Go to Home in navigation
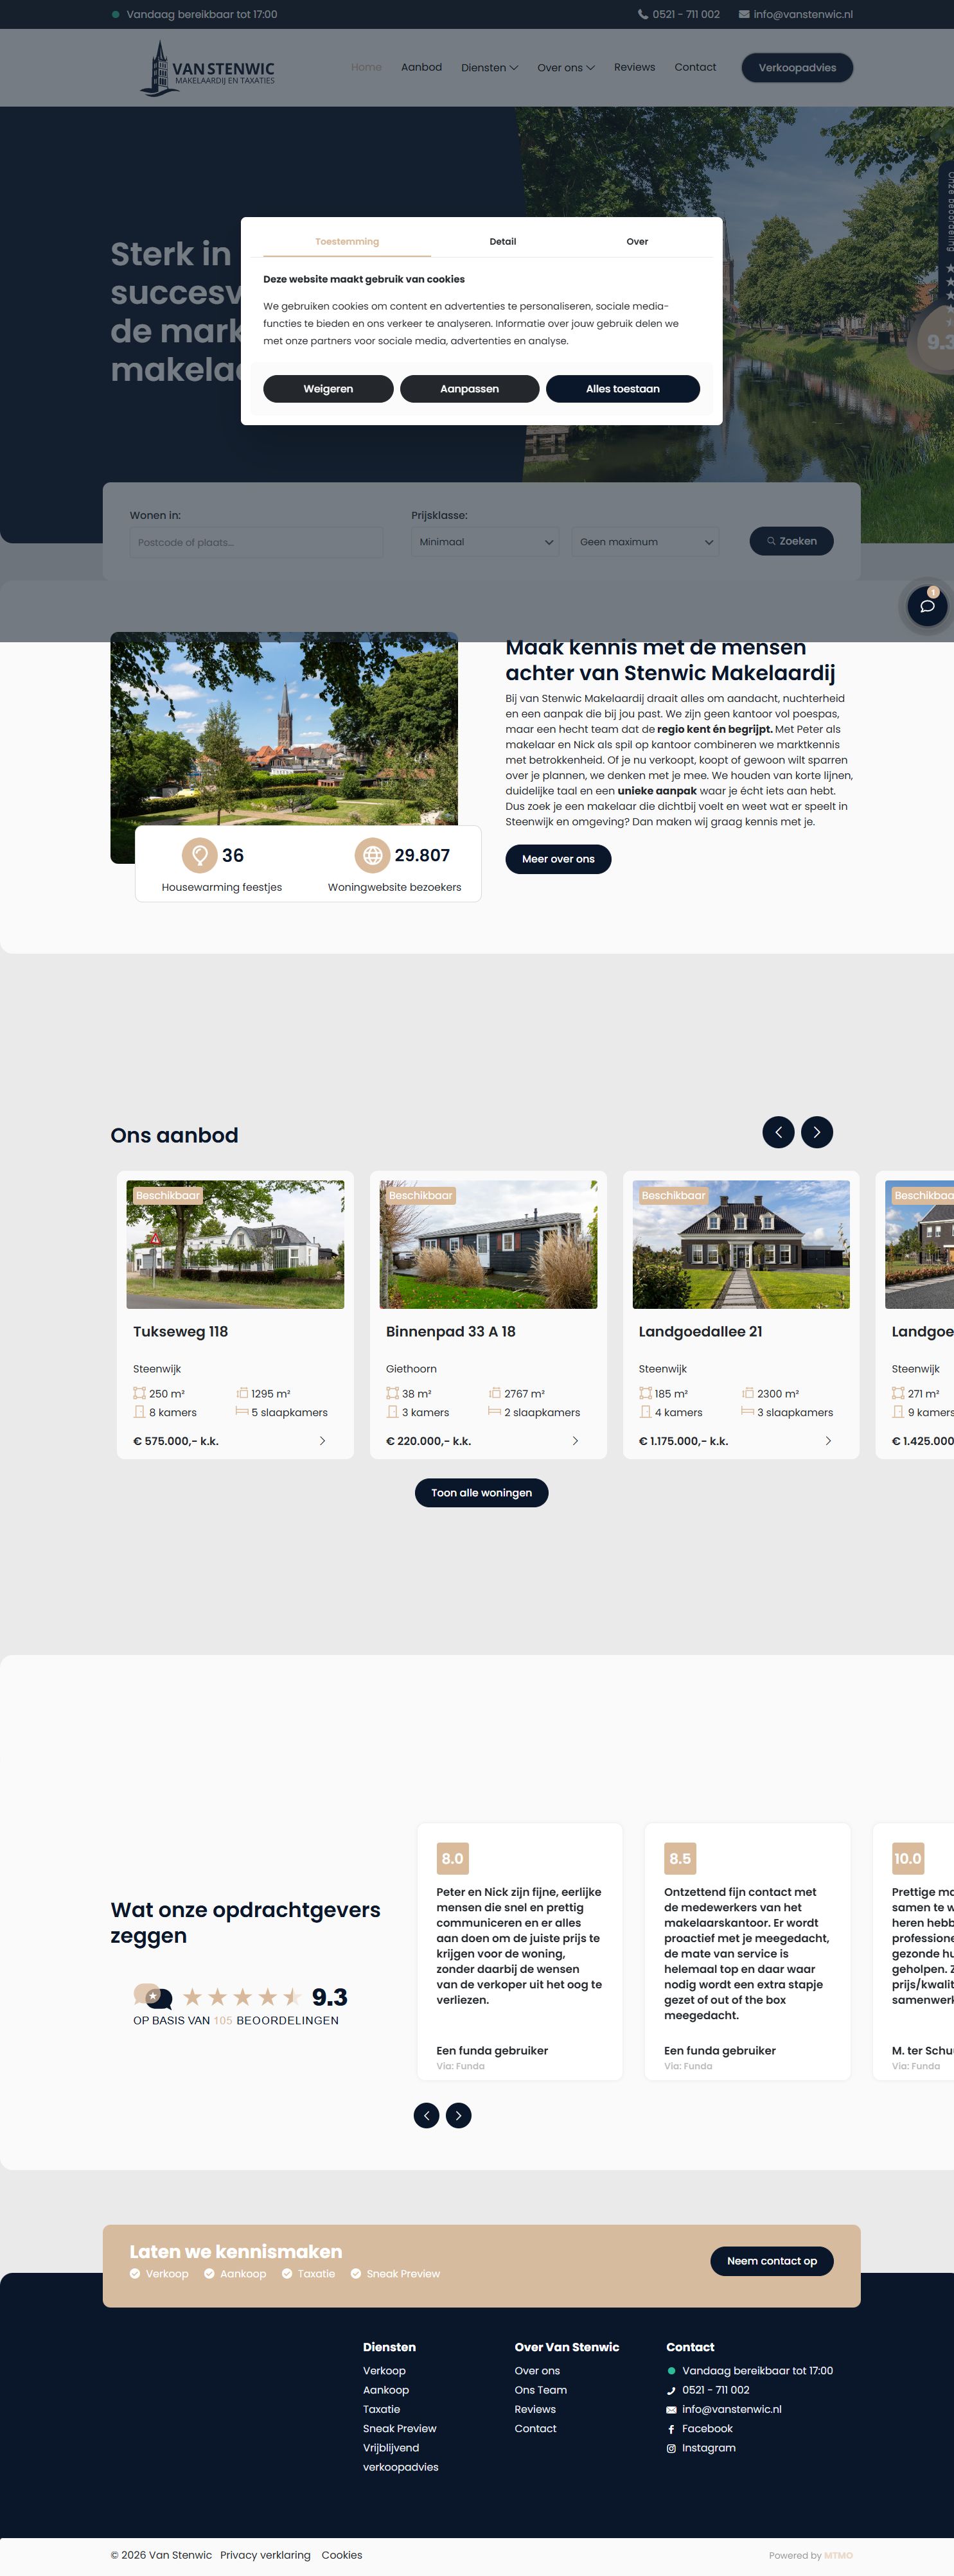The image size is (954, 2576). pos(366,67)
